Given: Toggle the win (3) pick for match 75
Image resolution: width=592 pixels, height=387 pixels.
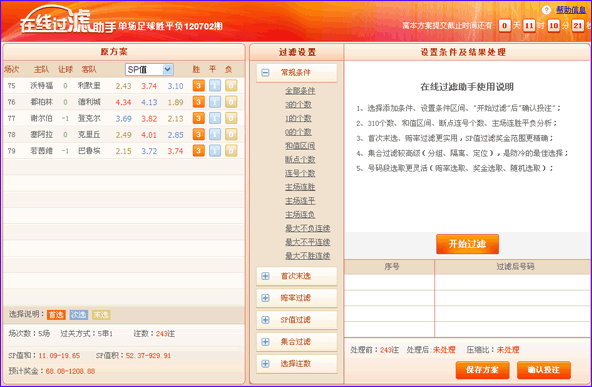Looking at the screenshot, I should coord(199,86).
